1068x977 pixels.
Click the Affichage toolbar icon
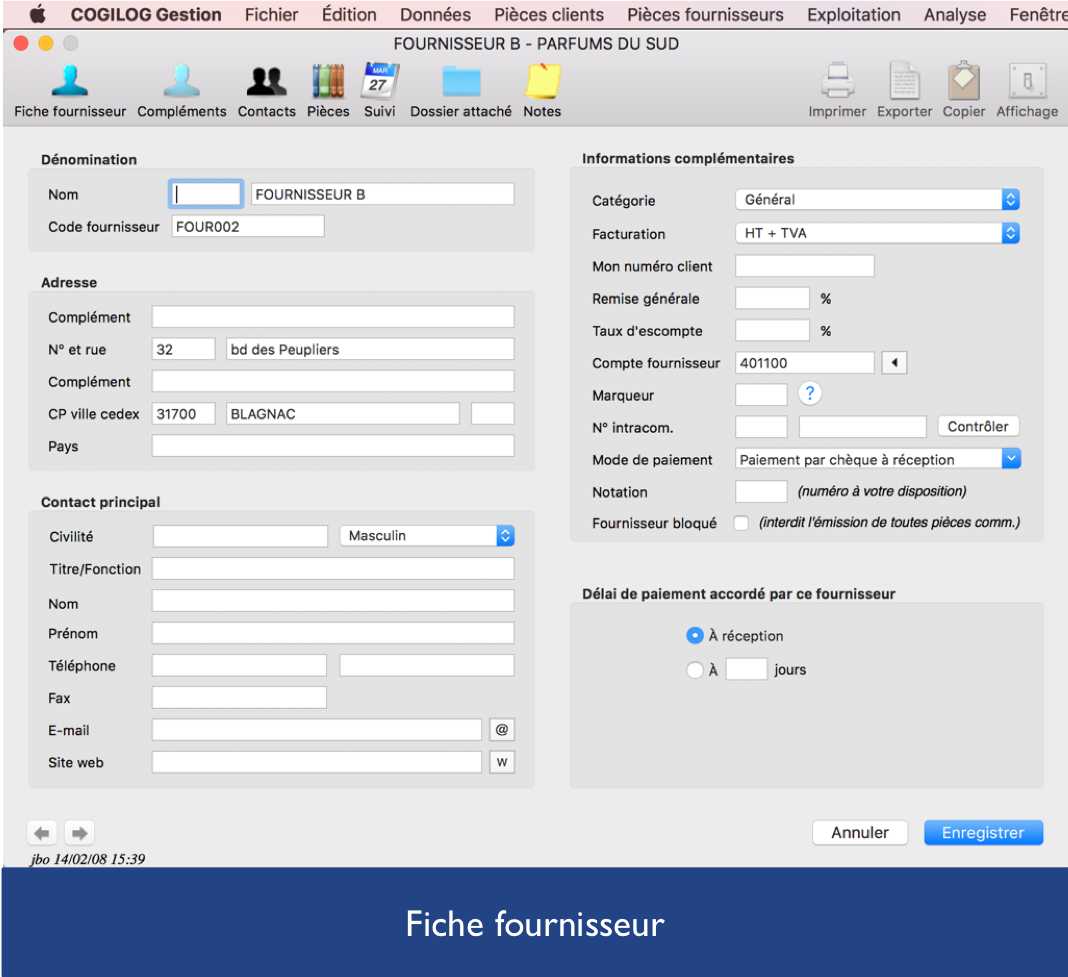pos(1027,81)
